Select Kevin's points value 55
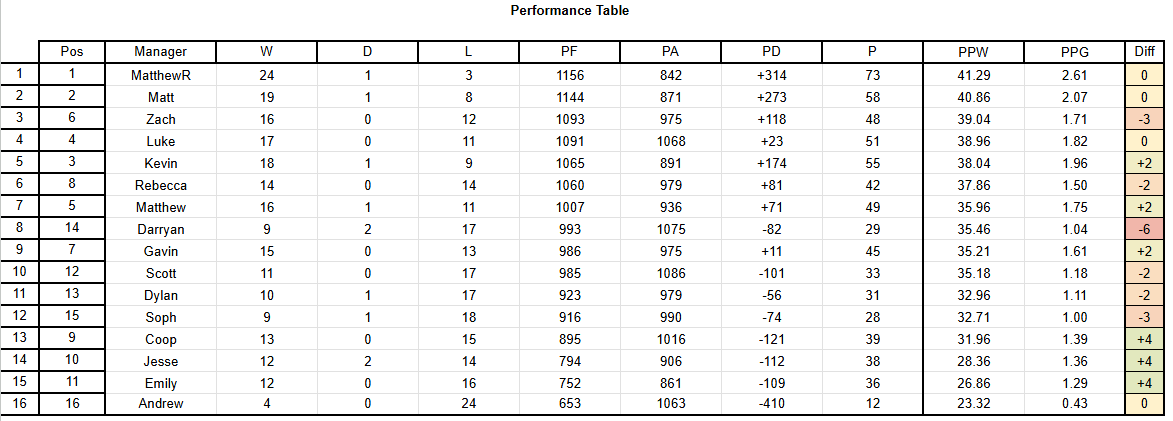The height and width of the screenshot is (421, 1173). (x=872, y=163)
